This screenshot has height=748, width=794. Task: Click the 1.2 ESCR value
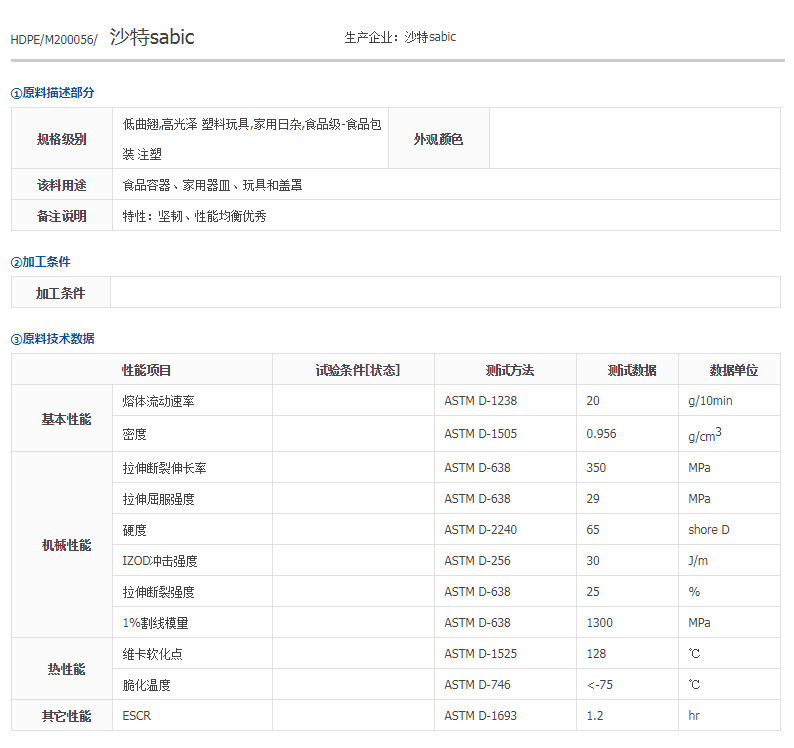595,716
